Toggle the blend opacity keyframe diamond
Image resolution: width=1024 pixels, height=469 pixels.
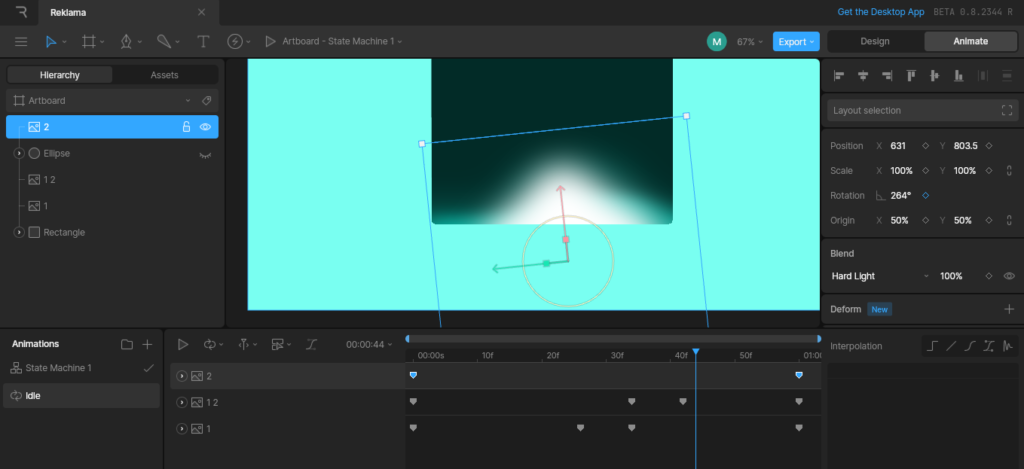tap(989, 276)
